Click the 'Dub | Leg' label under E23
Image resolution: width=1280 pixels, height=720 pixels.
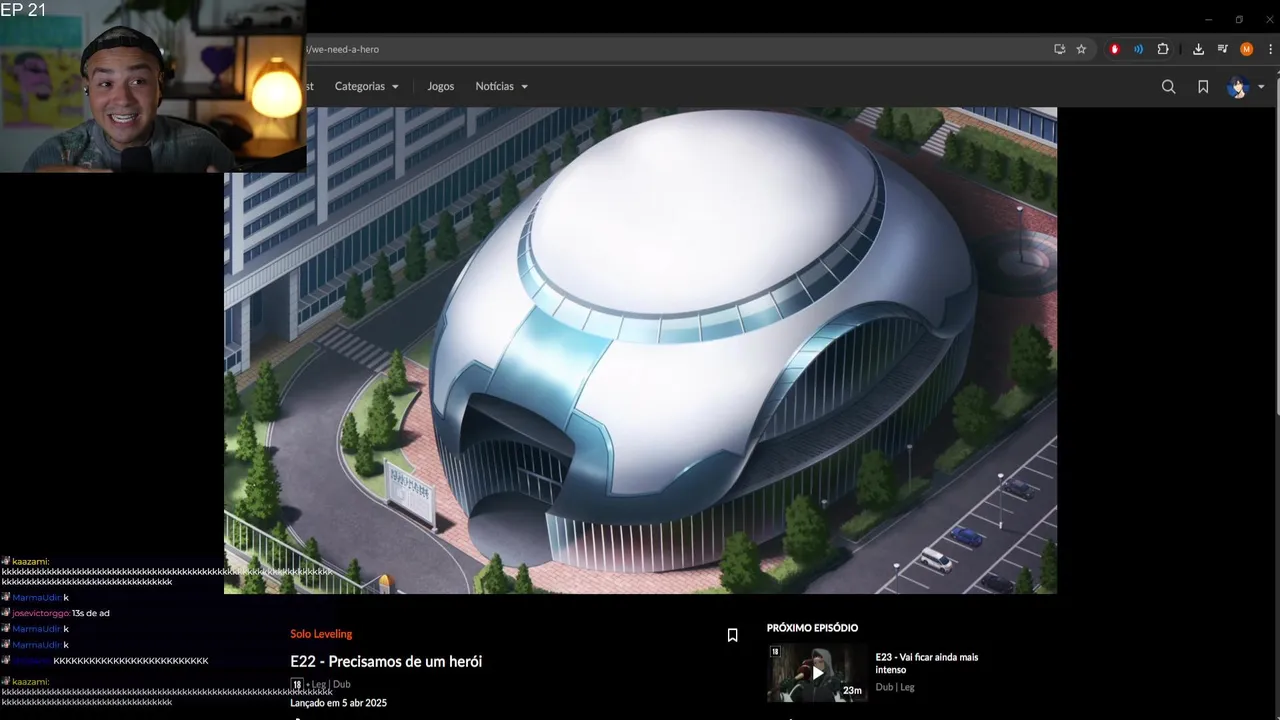pyautogui.click(x=895, y=687)
